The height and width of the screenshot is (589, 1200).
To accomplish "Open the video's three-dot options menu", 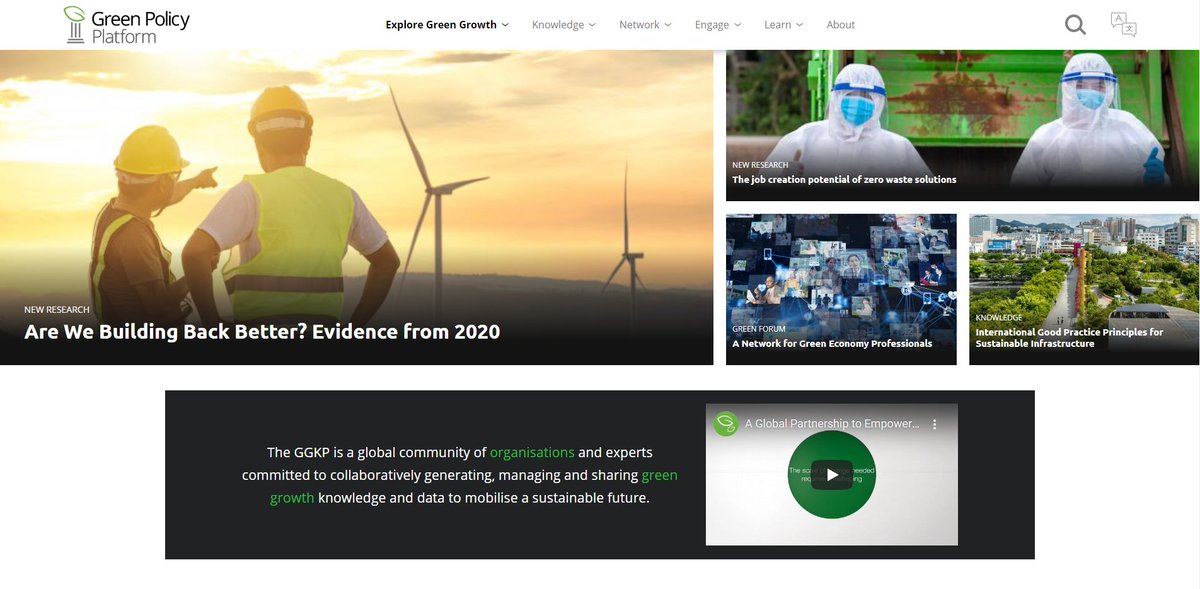I will coord(935,424).
